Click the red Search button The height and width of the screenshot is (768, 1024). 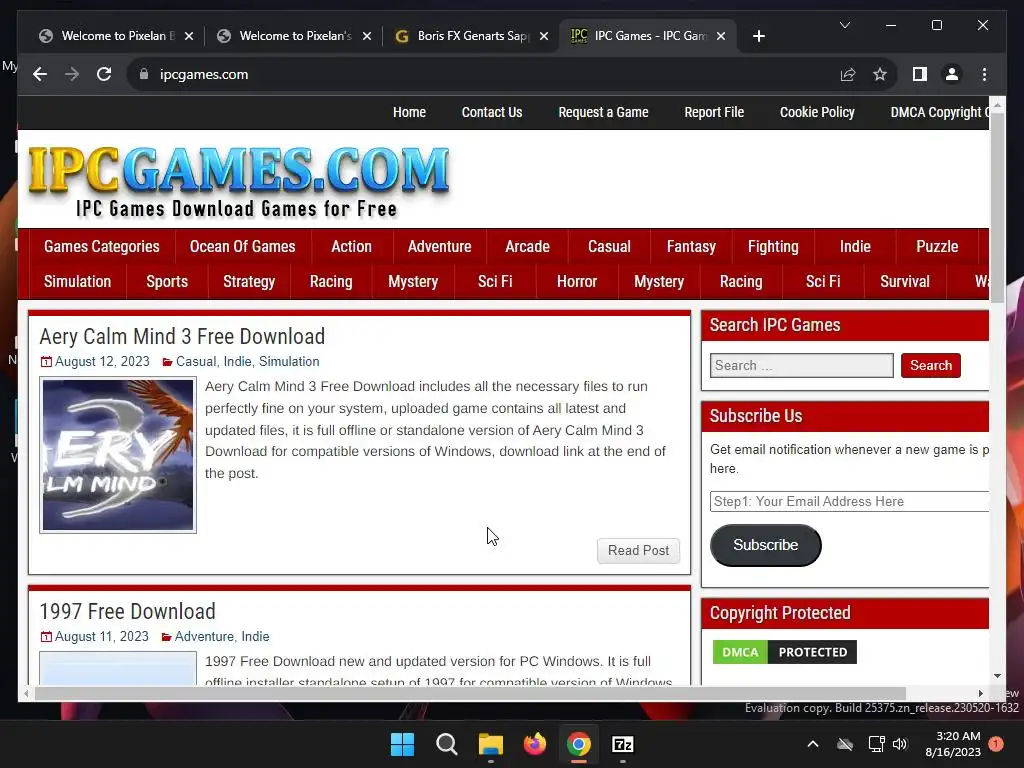(931, 365)
